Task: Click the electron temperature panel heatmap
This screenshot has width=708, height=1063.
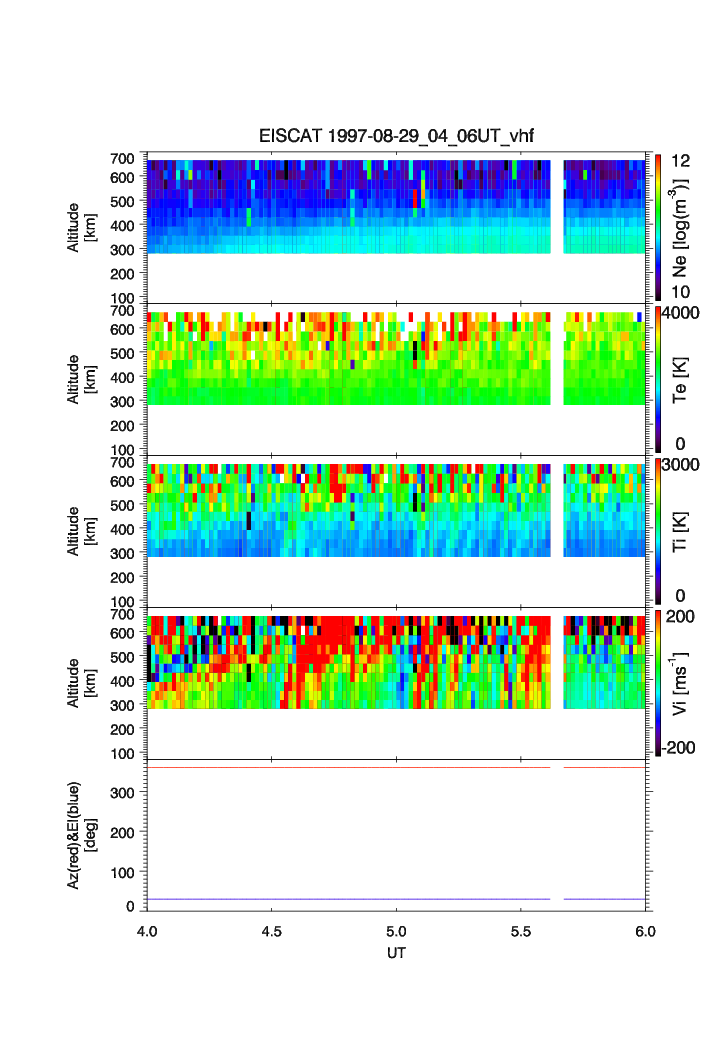Action: point(396,359)
